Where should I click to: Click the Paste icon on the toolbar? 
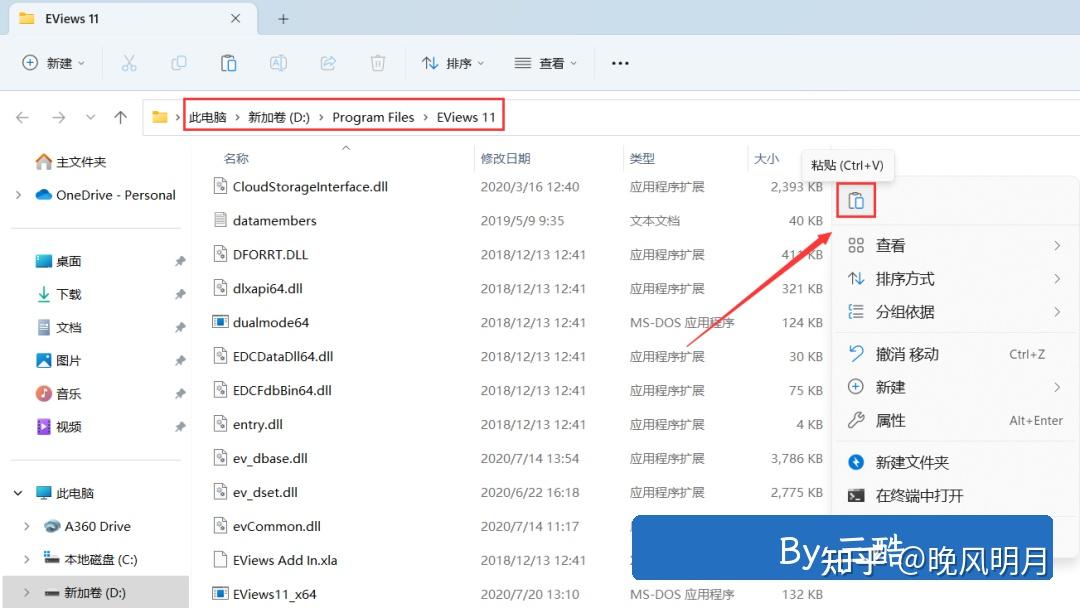click(x=228, y=62)
